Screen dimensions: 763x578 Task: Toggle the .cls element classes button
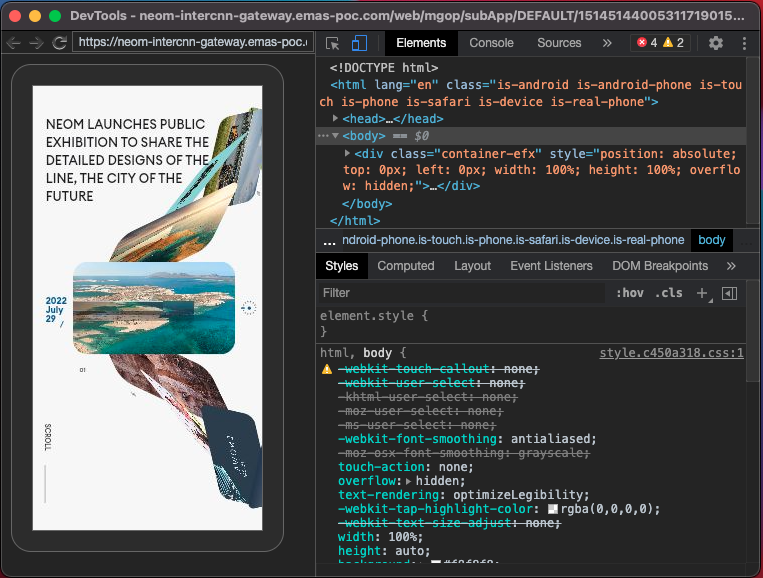tap(668, 293)
